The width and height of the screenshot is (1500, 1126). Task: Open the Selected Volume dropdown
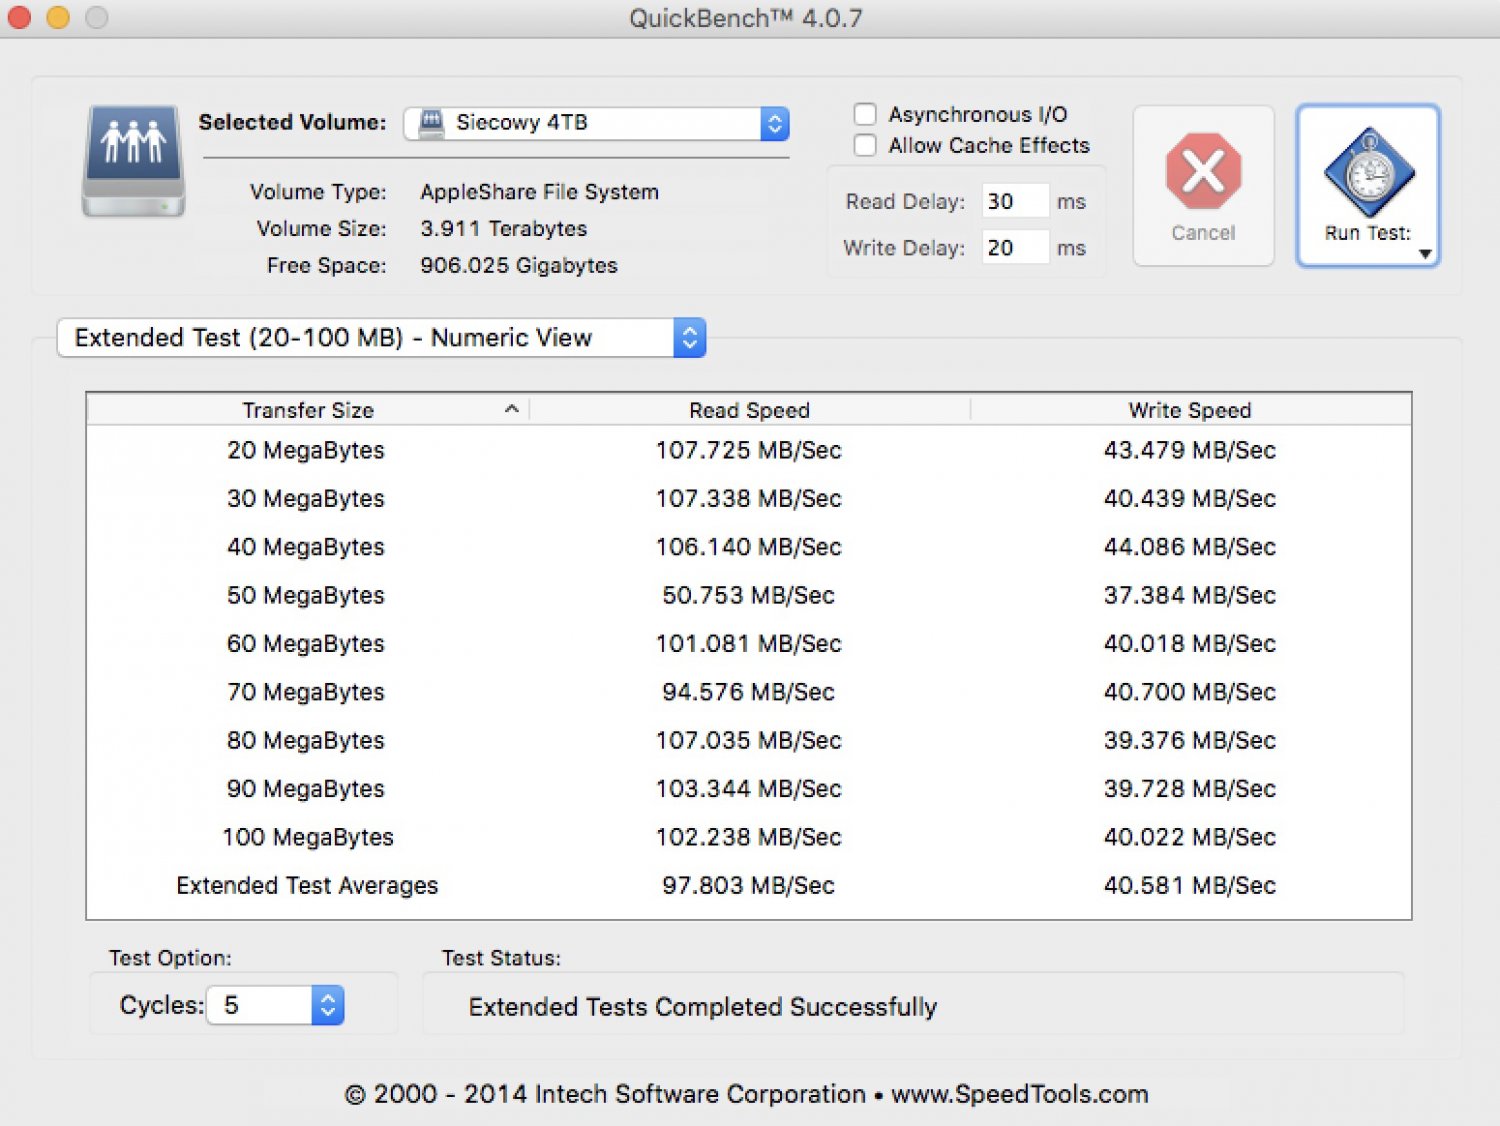(597, 123)
